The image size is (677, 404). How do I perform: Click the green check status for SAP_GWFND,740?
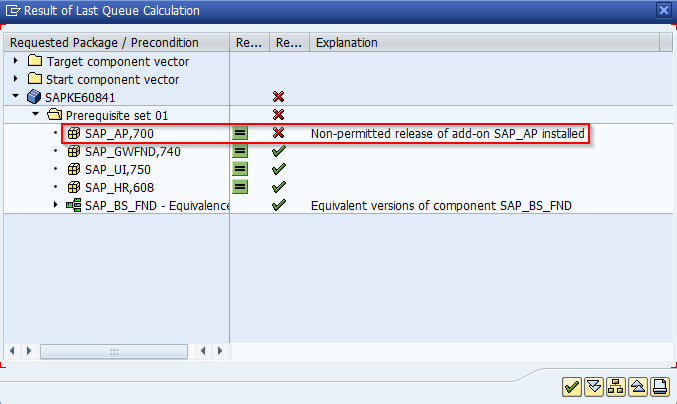[x=279, y=151]
